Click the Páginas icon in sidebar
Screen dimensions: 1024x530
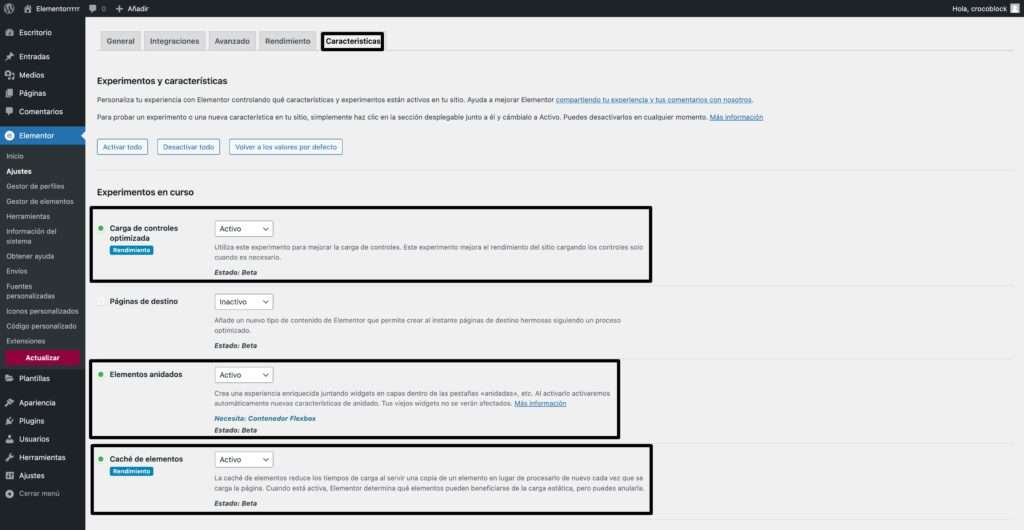9,93
